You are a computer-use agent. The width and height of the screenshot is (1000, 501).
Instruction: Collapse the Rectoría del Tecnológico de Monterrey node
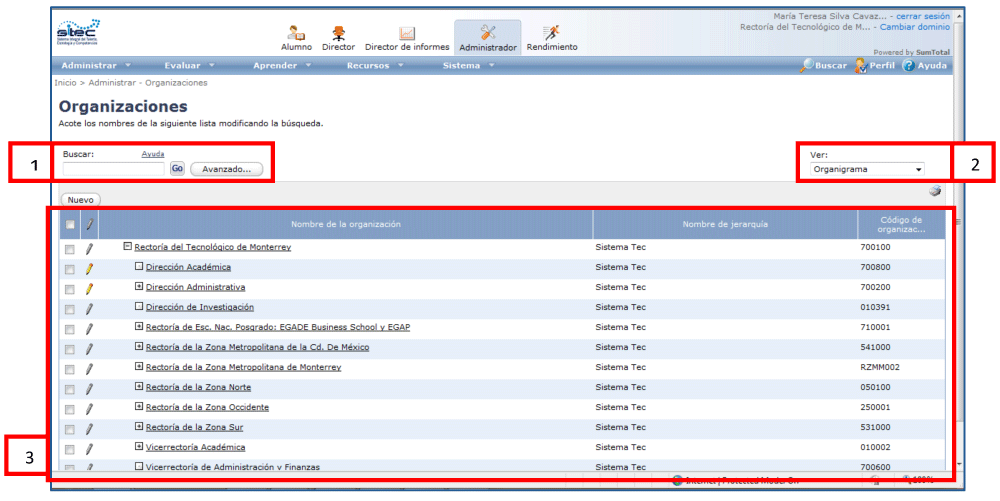coord(128,246)
